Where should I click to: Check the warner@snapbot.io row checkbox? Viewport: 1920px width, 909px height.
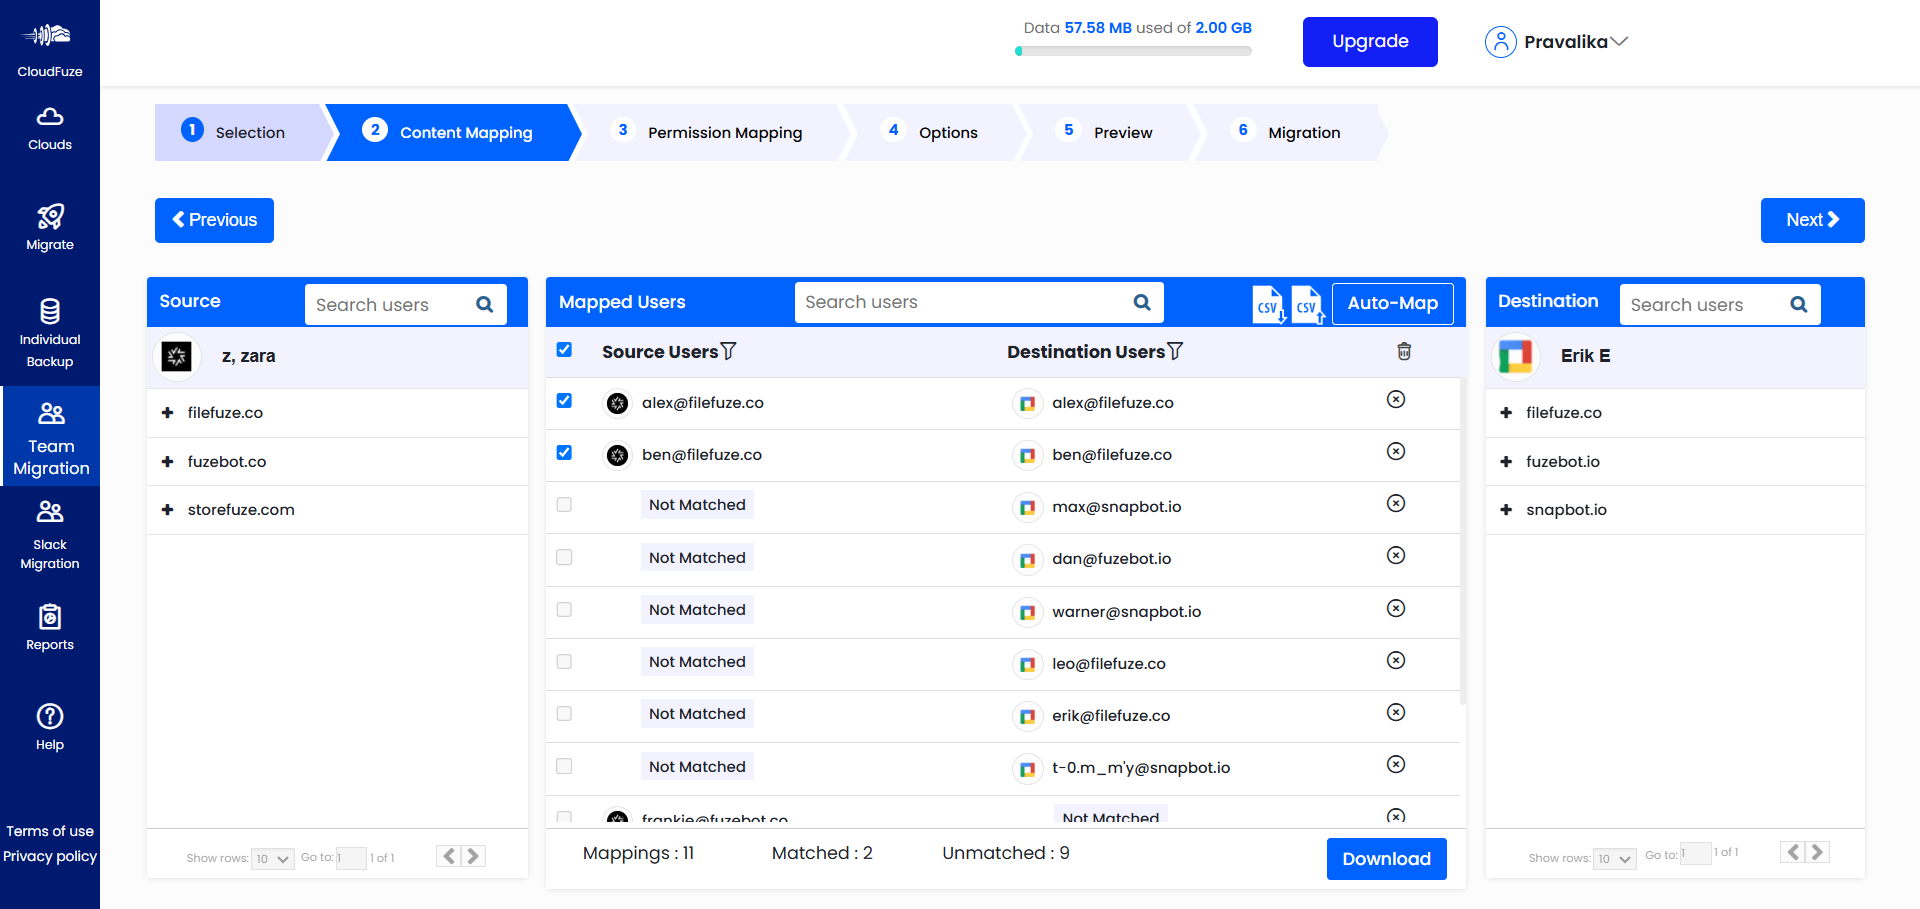click(x=564, y=610)
